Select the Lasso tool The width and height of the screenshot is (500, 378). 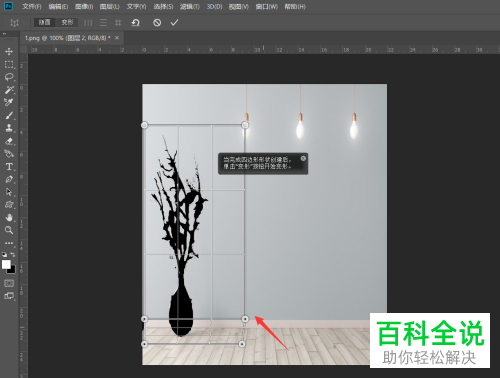9,77
